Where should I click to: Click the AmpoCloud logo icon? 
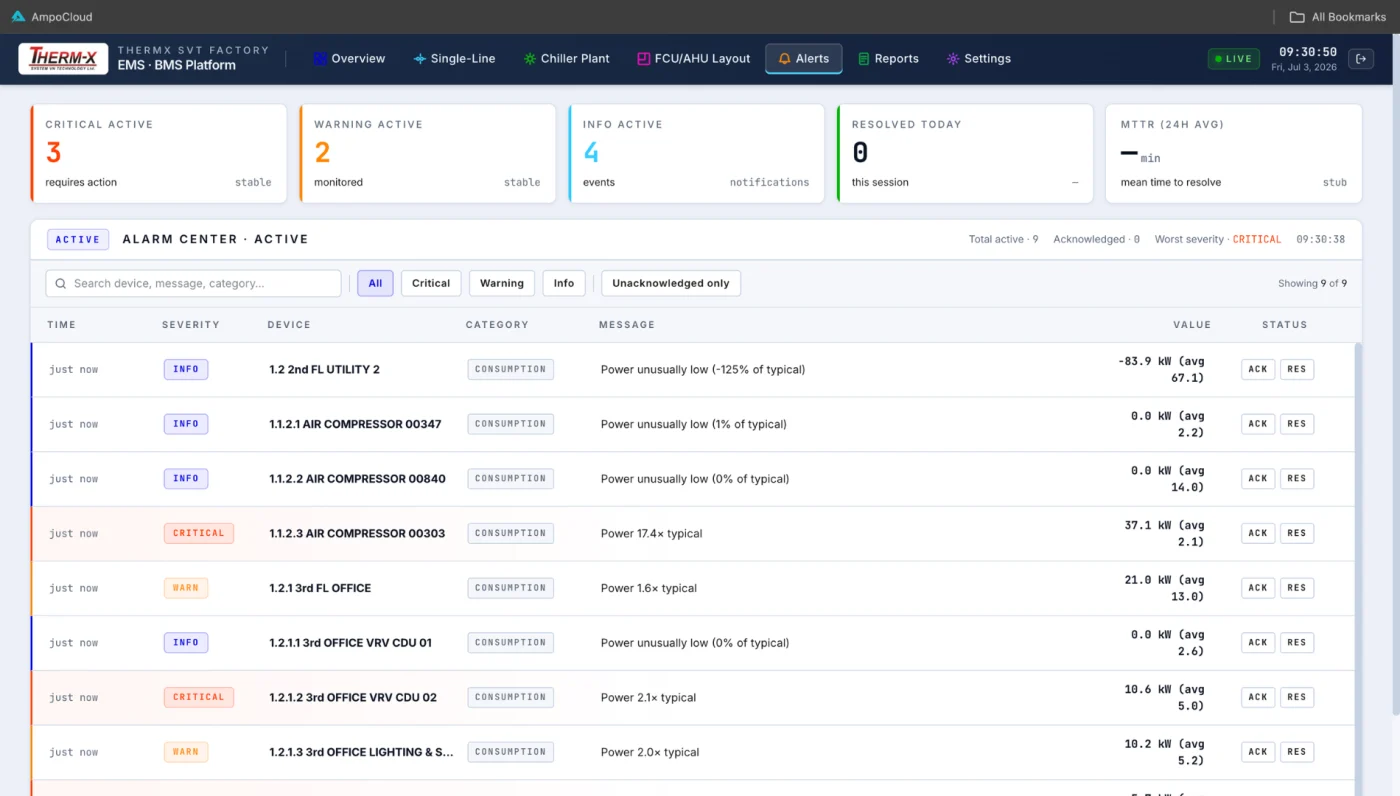pos(18,17)
